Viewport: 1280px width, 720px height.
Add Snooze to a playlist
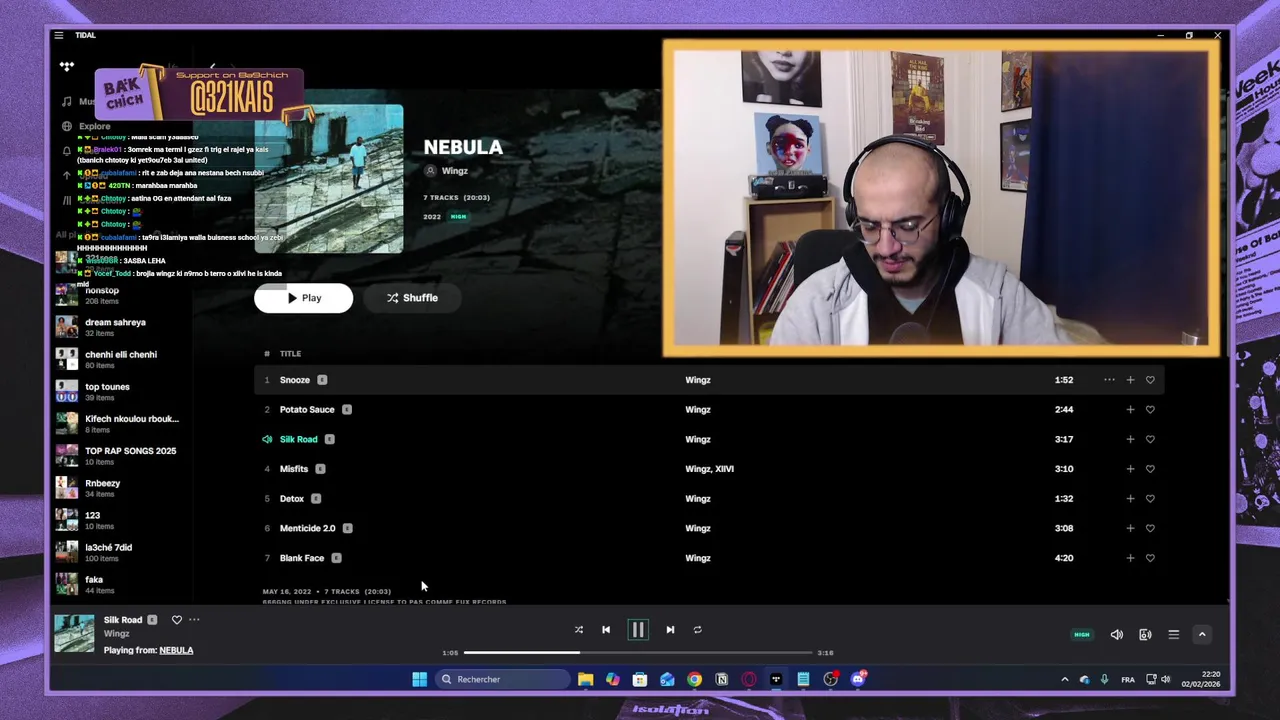point(1130,380)
